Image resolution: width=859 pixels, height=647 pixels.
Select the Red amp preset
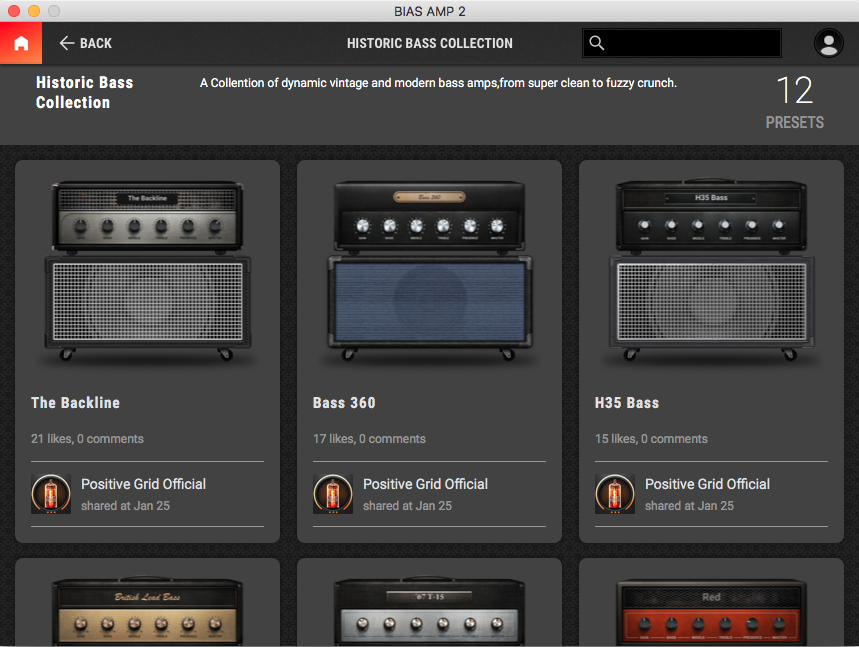(711, 610)
